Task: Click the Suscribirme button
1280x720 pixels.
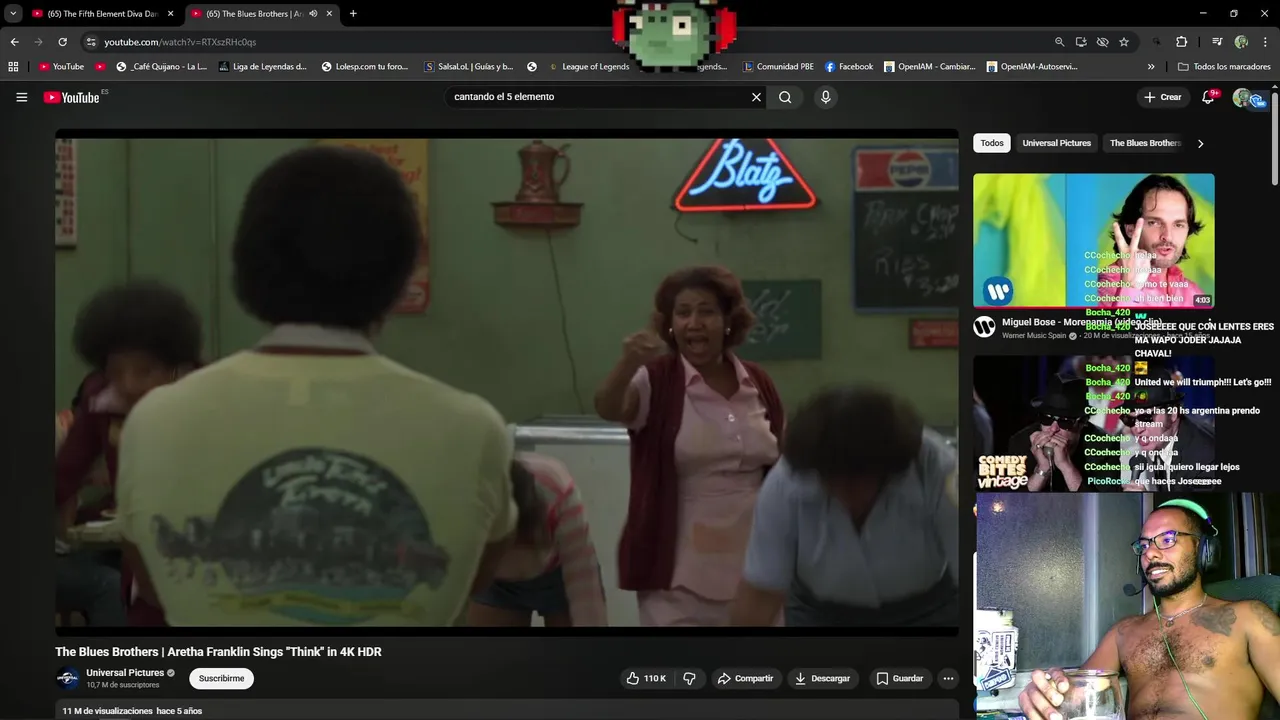Action: tap(221, 678)
